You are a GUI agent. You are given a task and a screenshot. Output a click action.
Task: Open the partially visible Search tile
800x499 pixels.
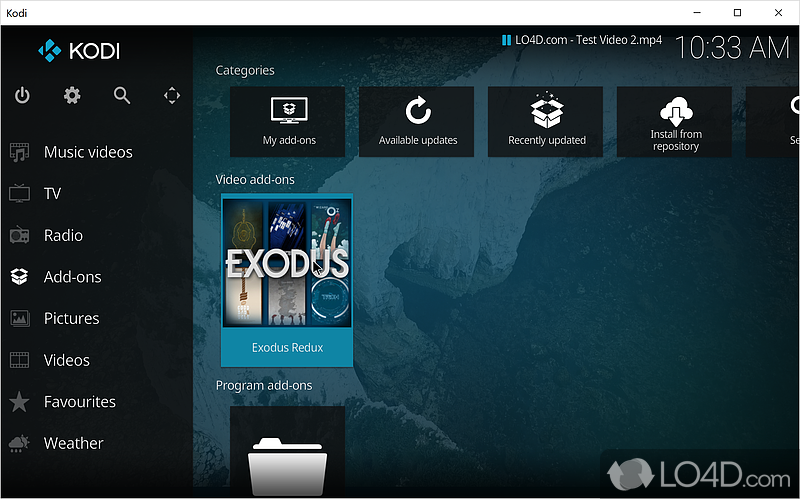773,121
